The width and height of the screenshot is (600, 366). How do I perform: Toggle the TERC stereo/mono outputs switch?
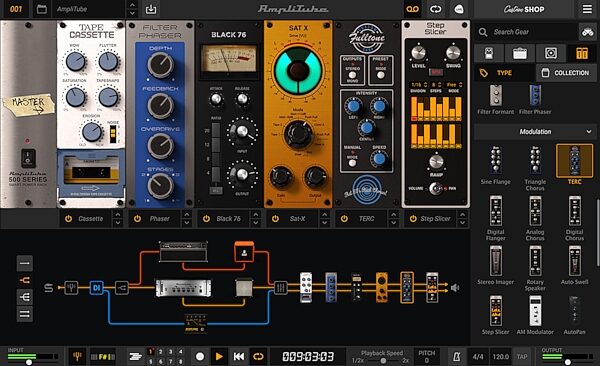[x=352, y=75]
